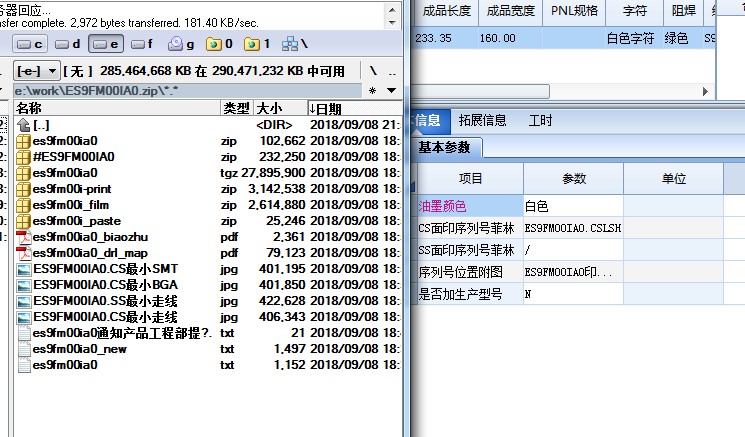Sort file list by 大小 column
Screen dimensions: 745x437
[x=280, y=108]
